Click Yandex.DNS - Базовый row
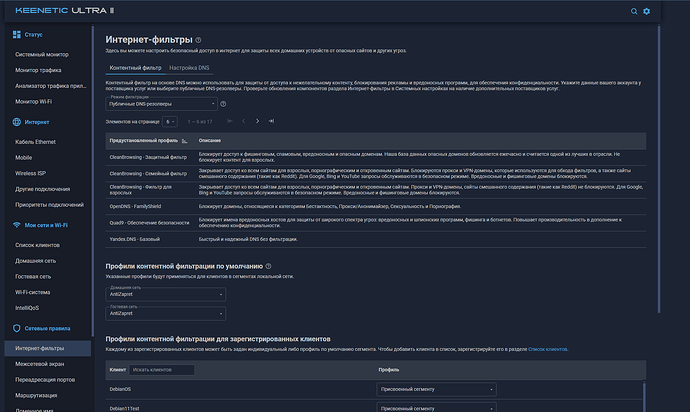Image resolution: width=690 pixels, height=412 pixels. (376, 239)
